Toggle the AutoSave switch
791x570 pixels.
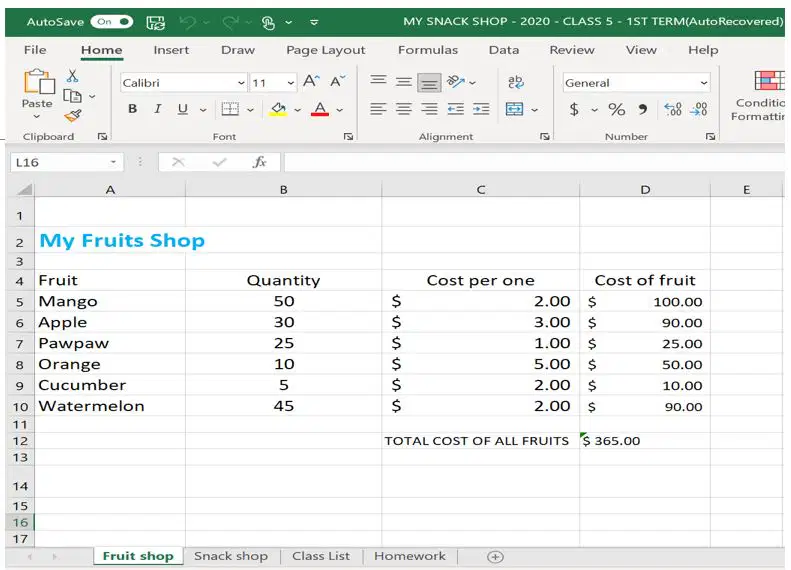(111, 22)
